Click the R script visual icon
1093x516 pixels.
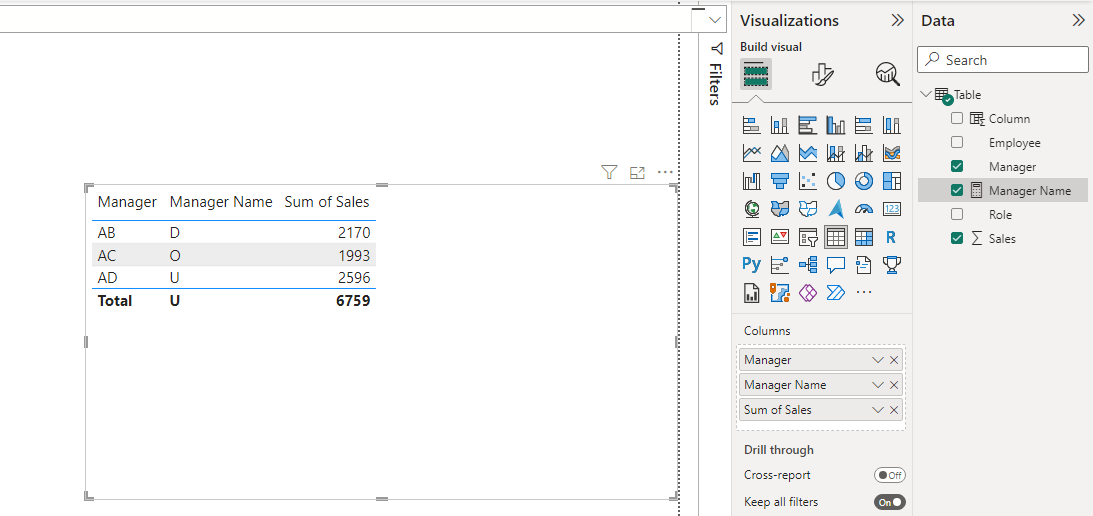point(892,237)
